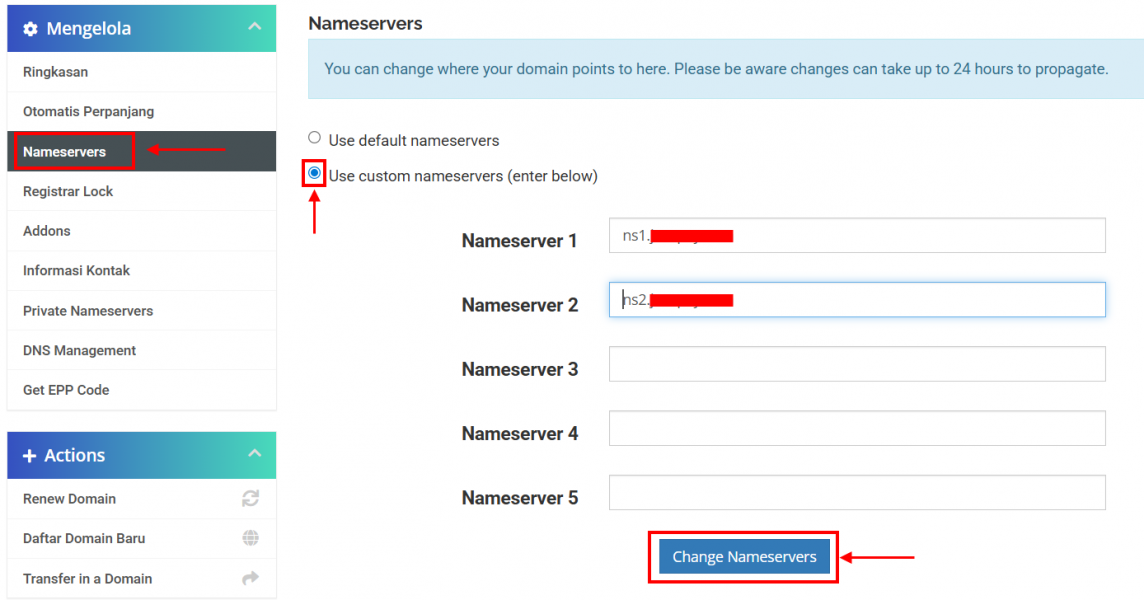This screenshot has width=1144, height=600.
Task: Click the Change Nameservers button
Action: (x=744, y=556)
